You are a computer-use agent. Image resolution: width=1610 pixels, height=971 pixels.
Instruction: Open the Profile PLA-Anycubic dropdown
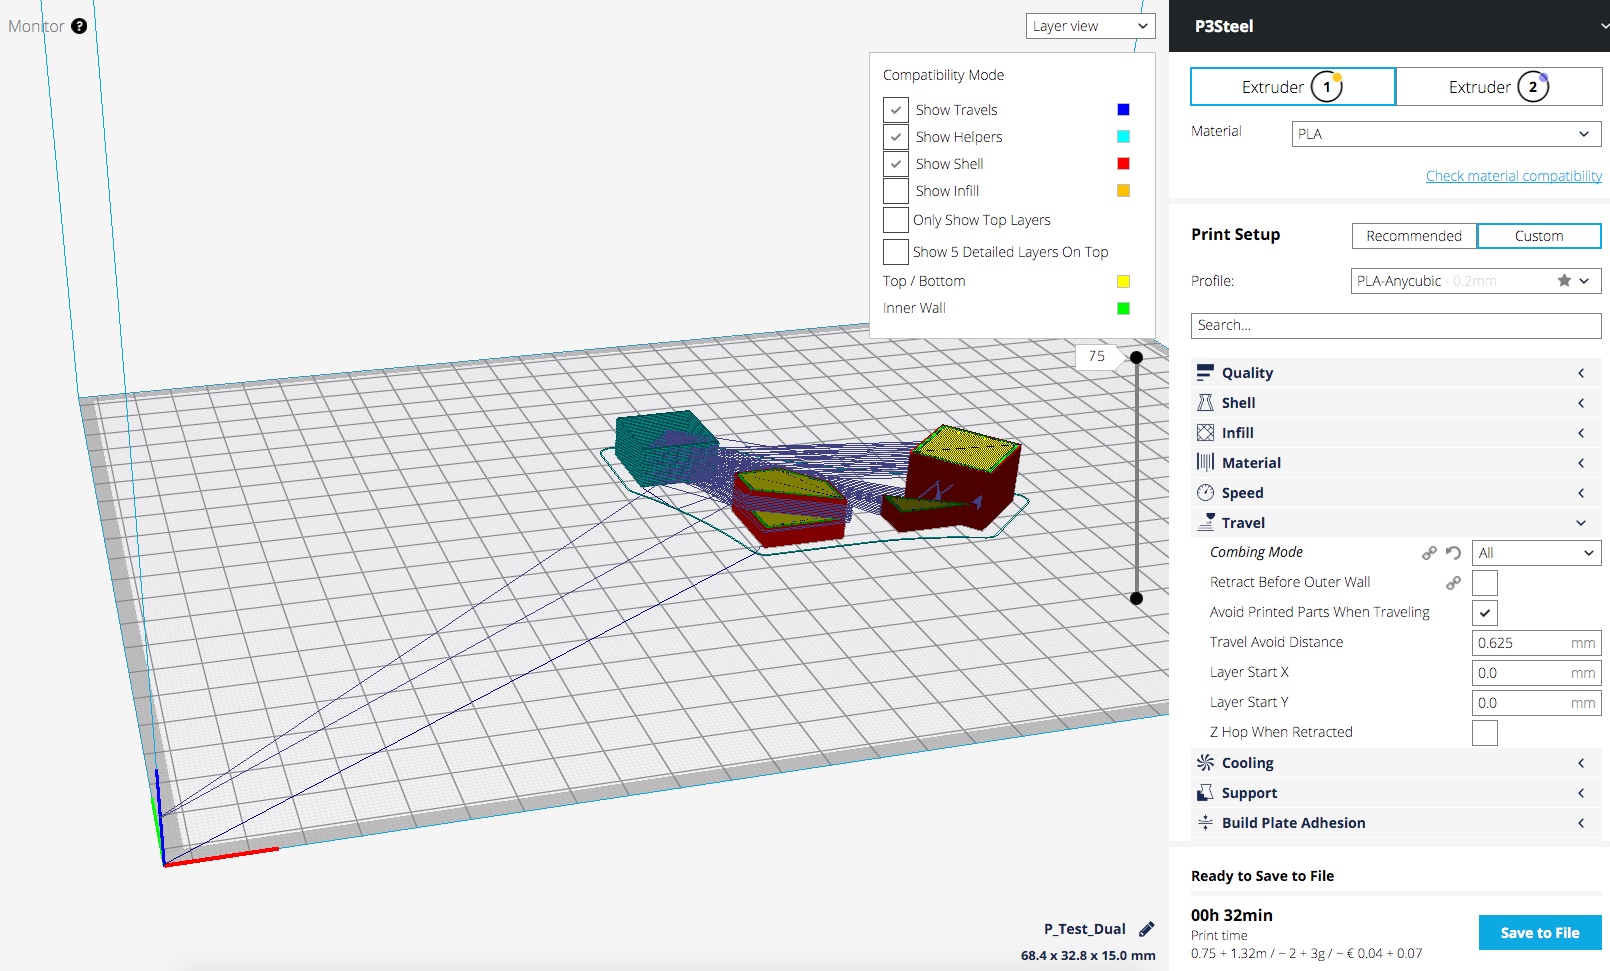[x=1476, y=281]
